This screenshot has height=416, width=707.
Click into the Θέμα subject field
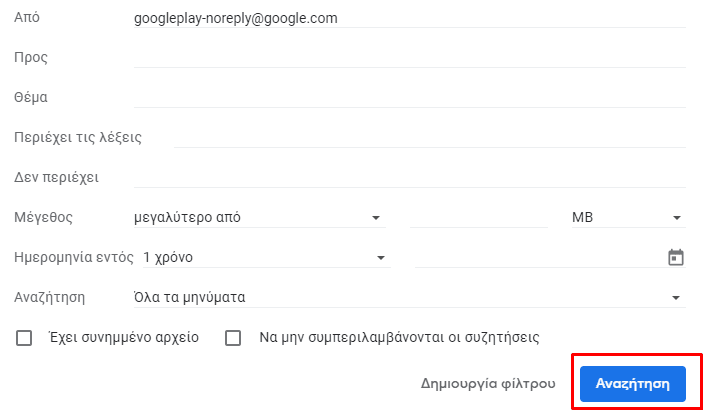(x=409, y=97)
